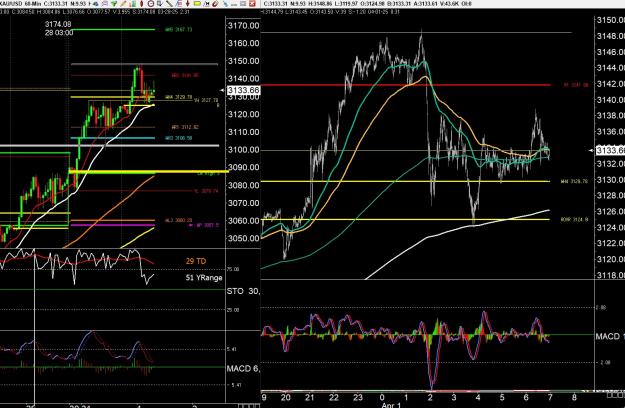Screen dimensions: 625x408
Task: Click the dark red diamond toolbar icon
Action: 142,4
